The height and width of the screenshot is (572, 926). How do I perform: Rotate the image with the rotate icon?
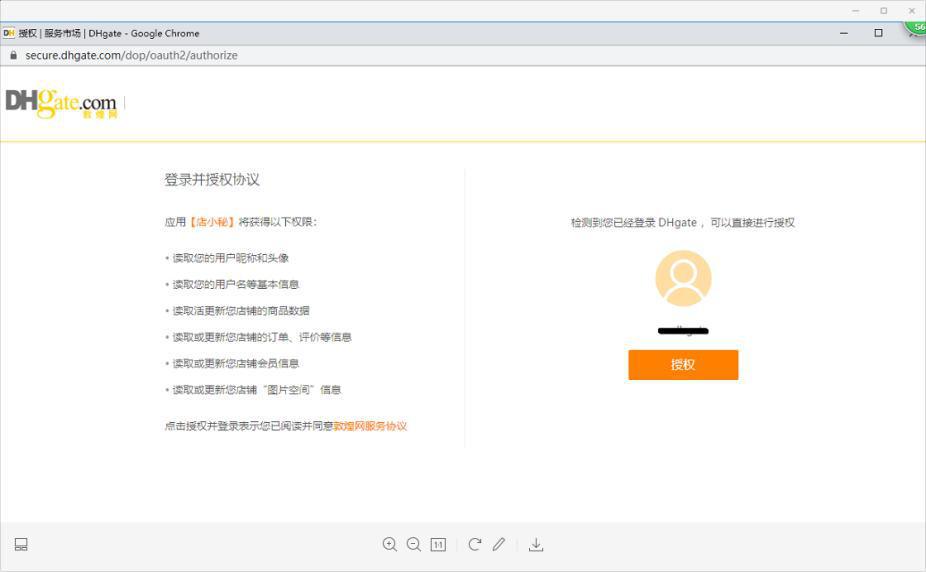tap(475, 544)
